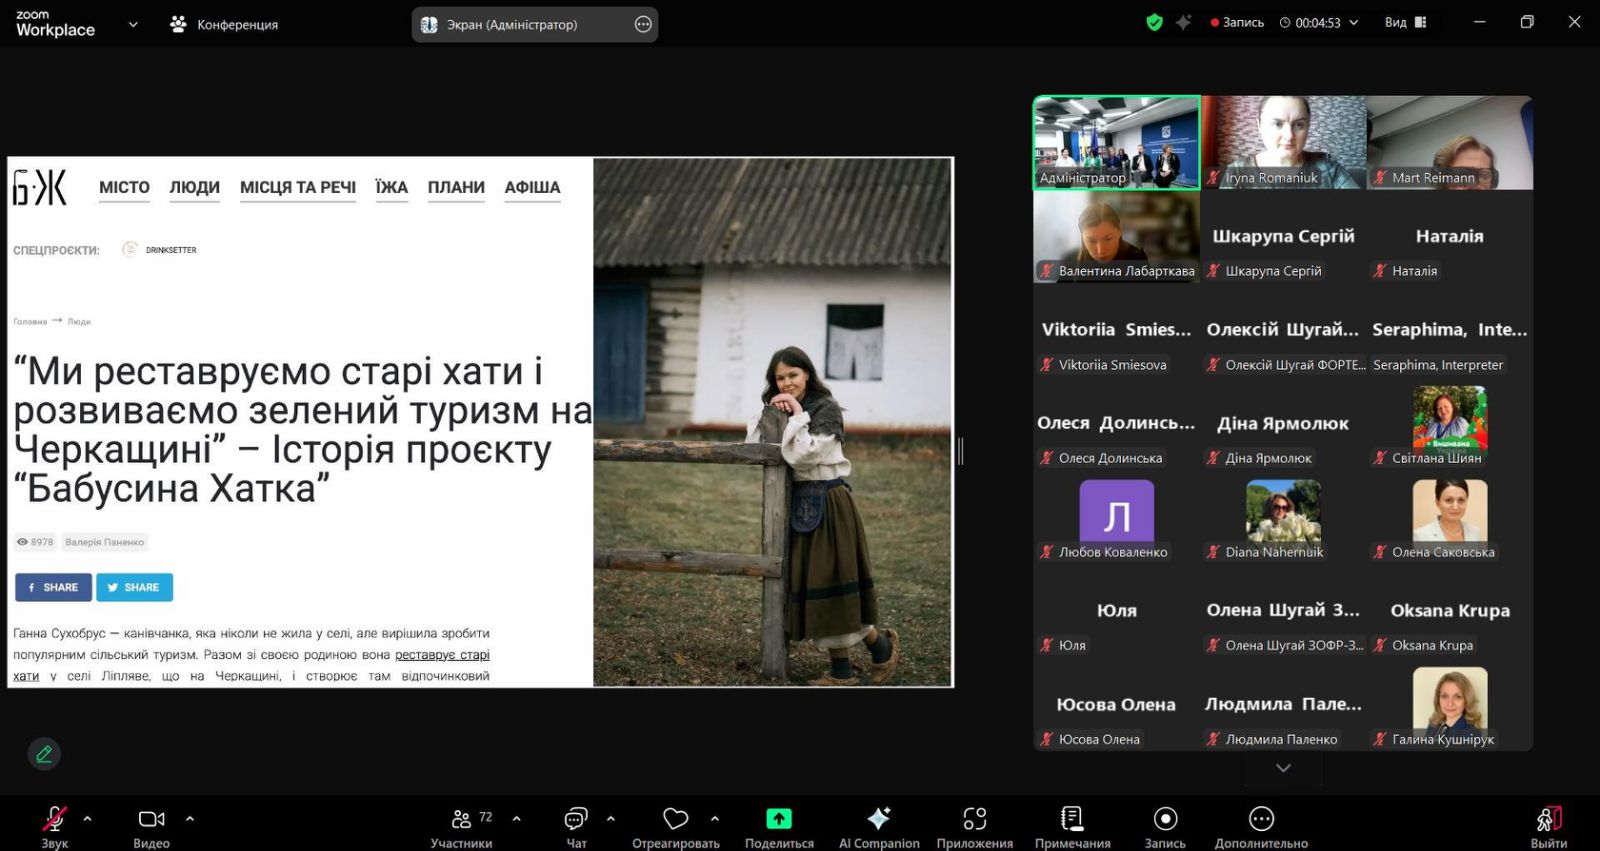Open the screen share options ellipsis
The image size is (1600, 851).
click(643, 25)
